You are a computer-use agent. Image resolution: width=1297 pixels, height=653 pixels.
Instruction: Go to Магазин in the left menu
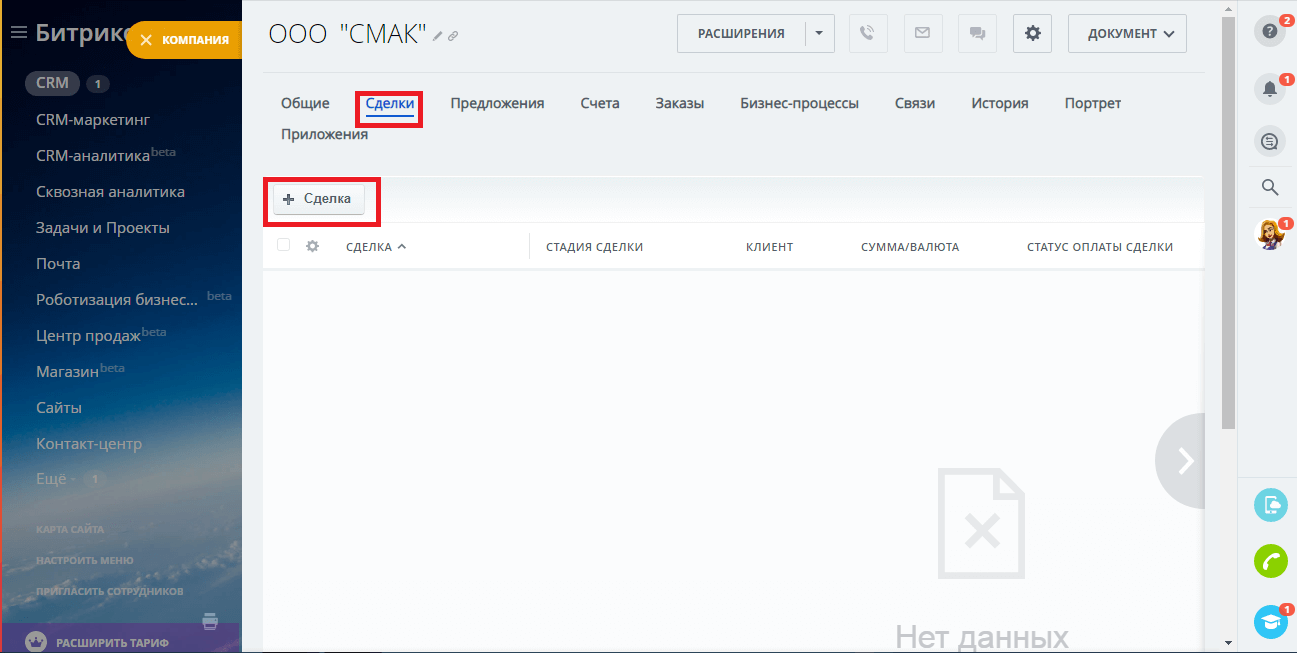(x=67, y=372)
